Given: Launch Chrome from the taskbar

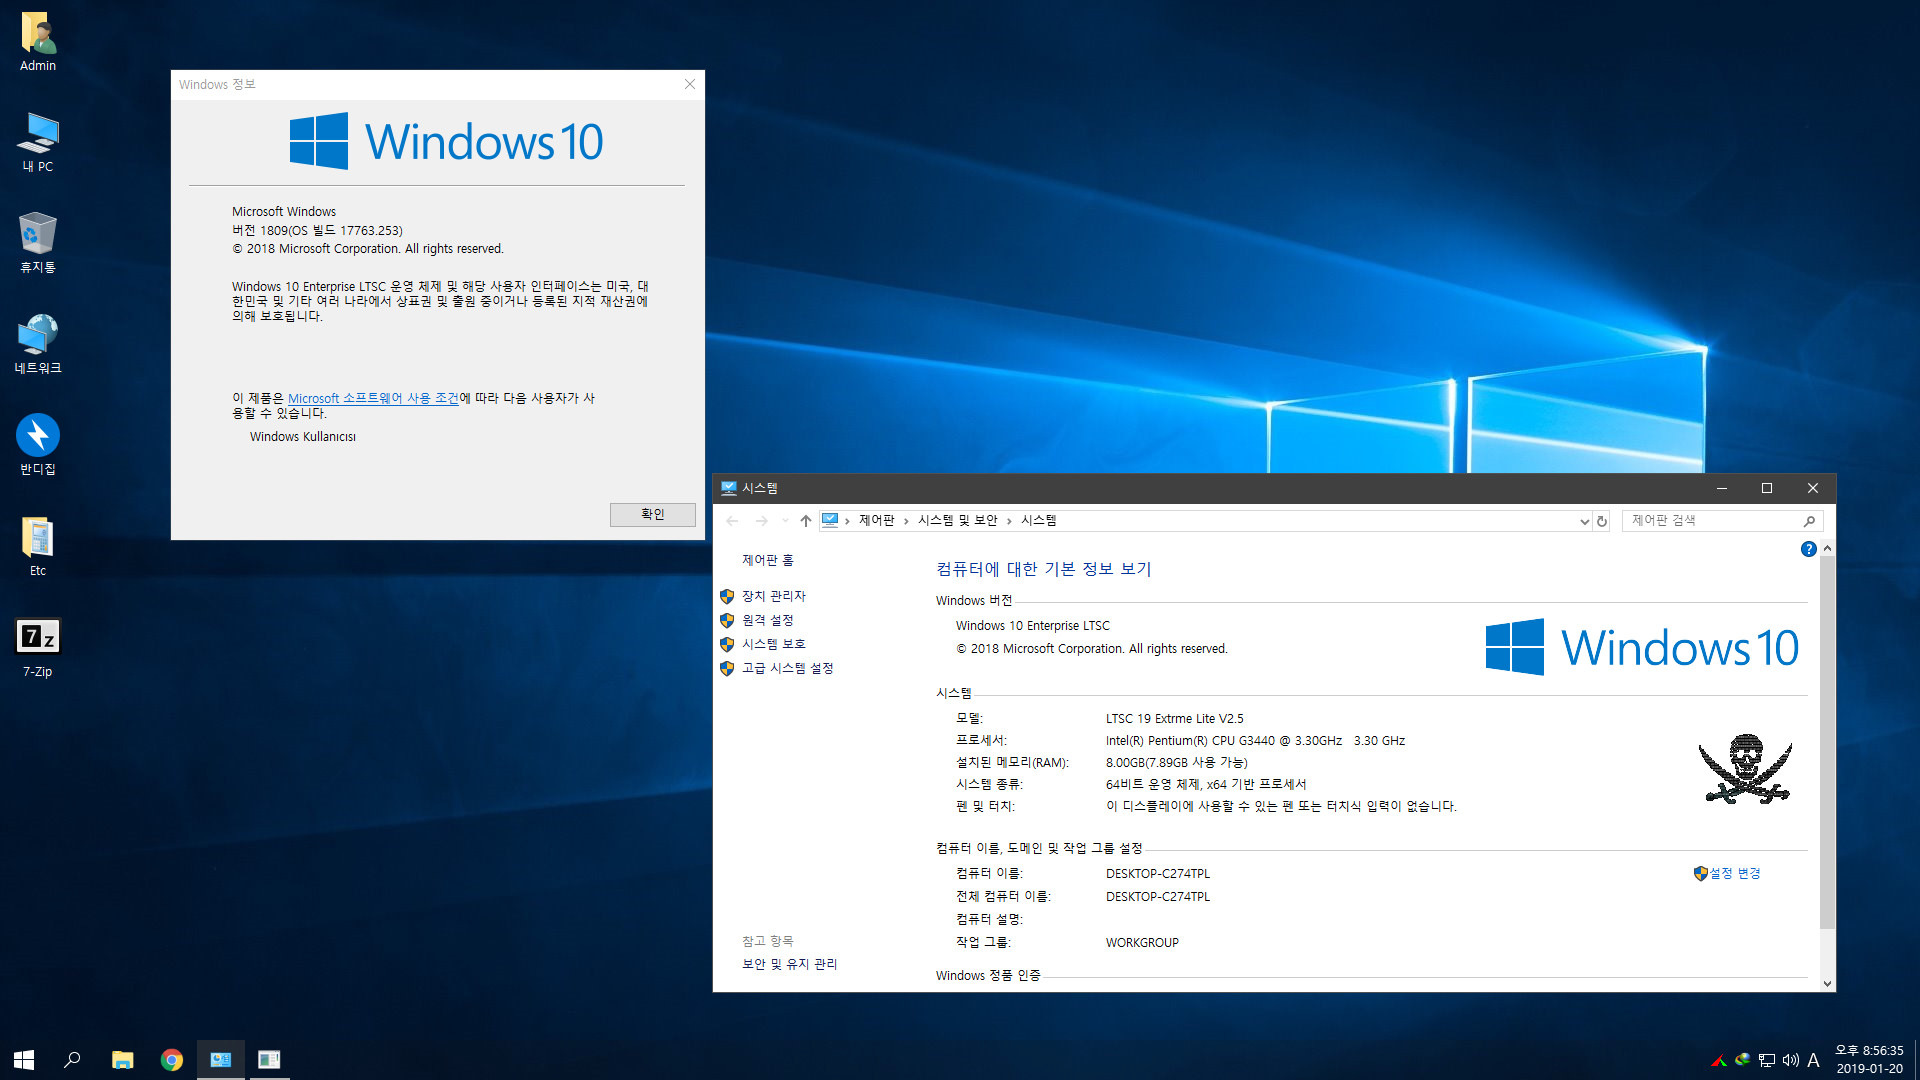Looking at the screenshot, I should click(172, 1059).
